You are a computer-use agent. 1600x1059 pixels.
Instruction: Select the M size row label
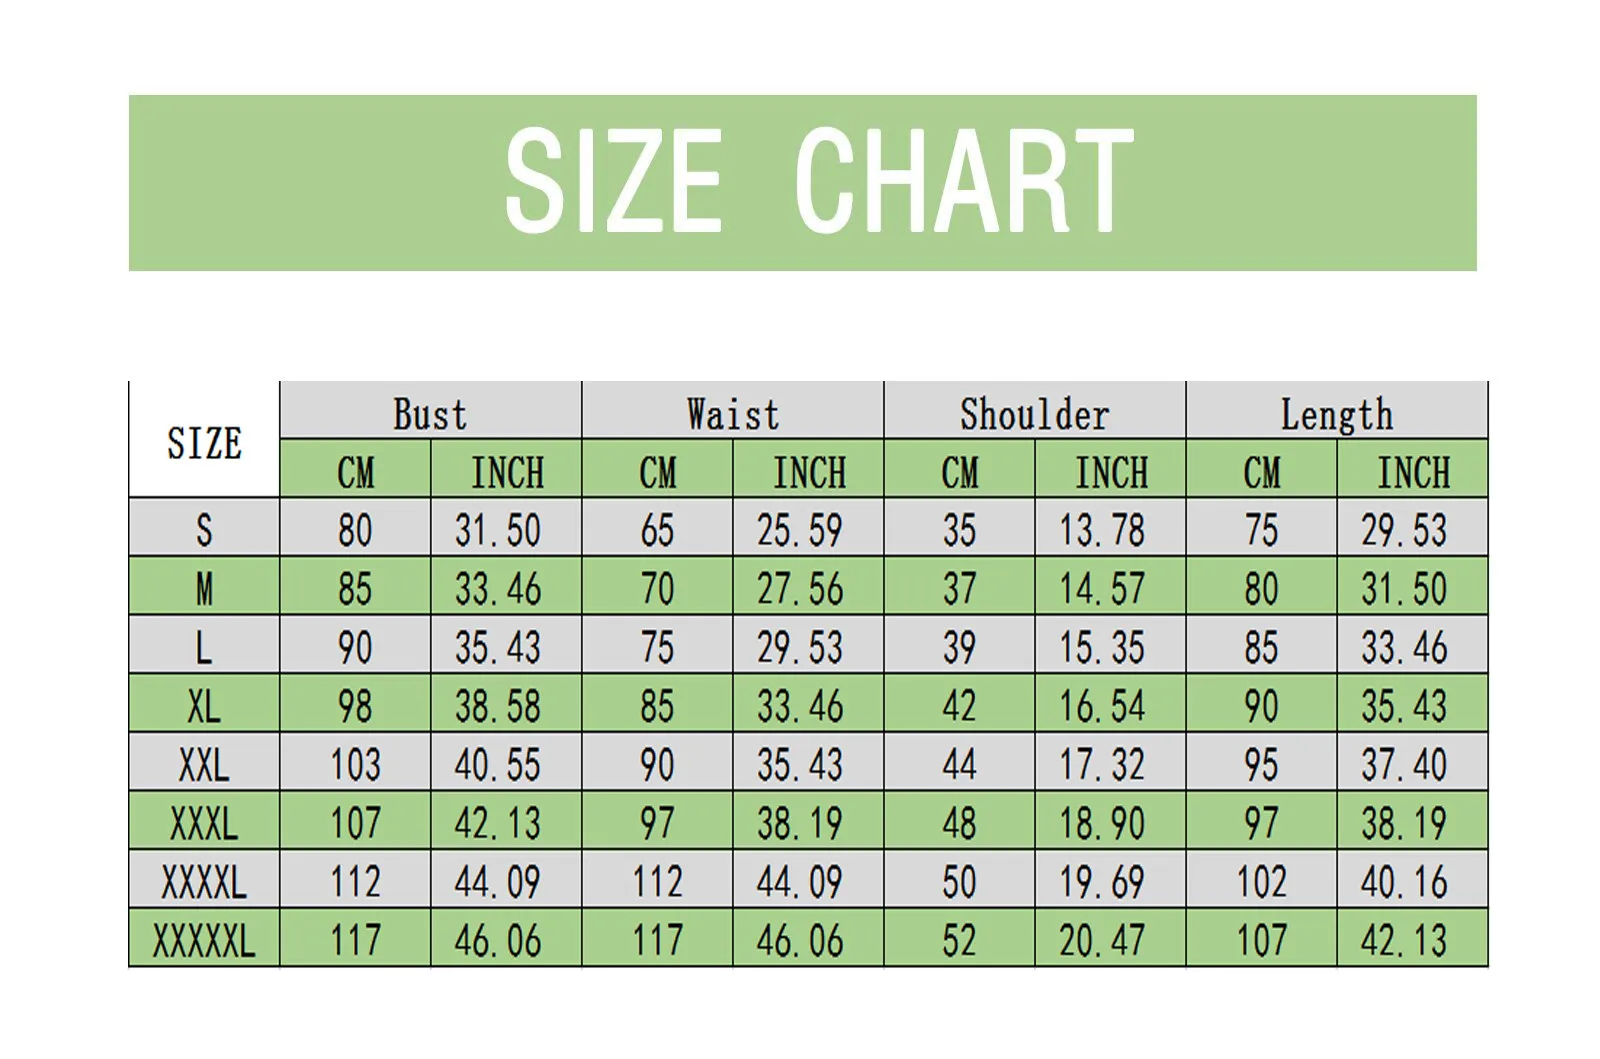(x=204, y=588)
